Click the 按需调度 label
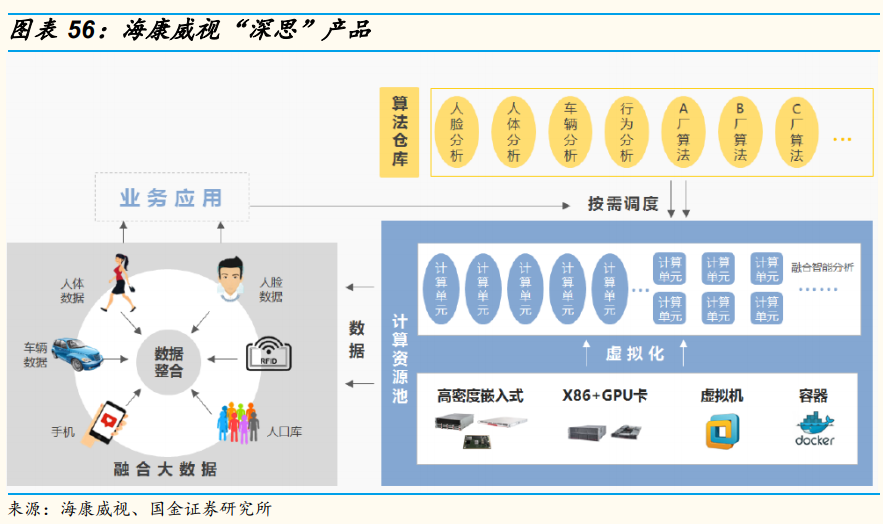Viewport: 883px width, 524px height. coord(623,204)
